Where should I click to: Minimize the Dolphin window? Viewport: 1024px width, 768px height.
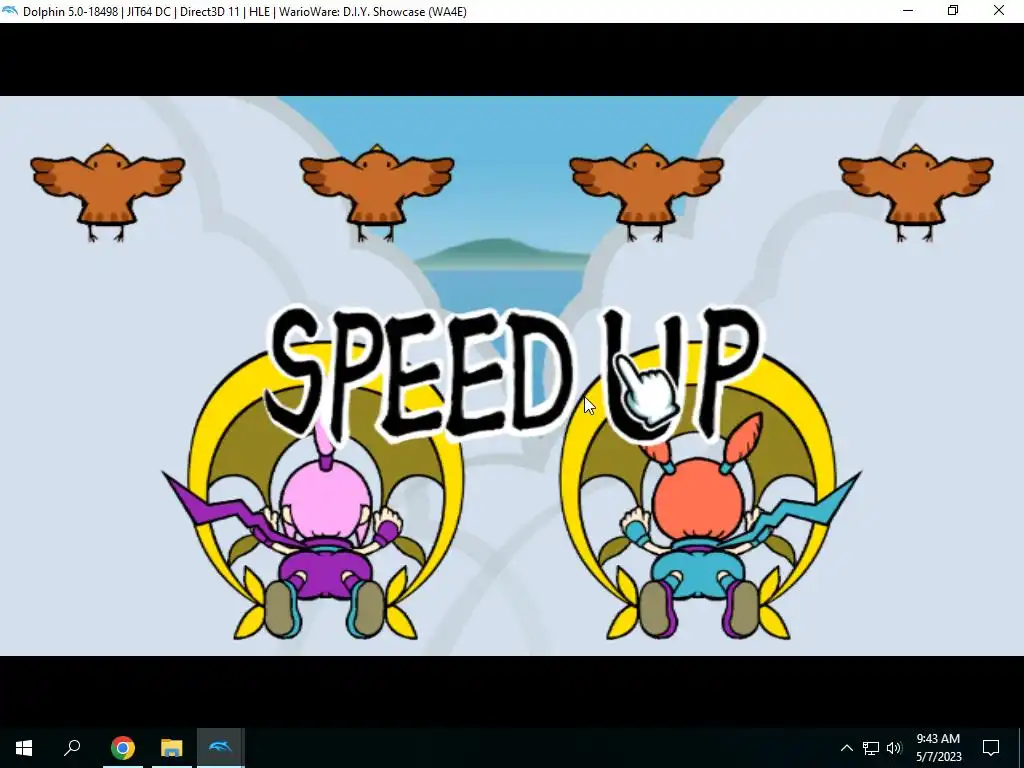[908, 11]
